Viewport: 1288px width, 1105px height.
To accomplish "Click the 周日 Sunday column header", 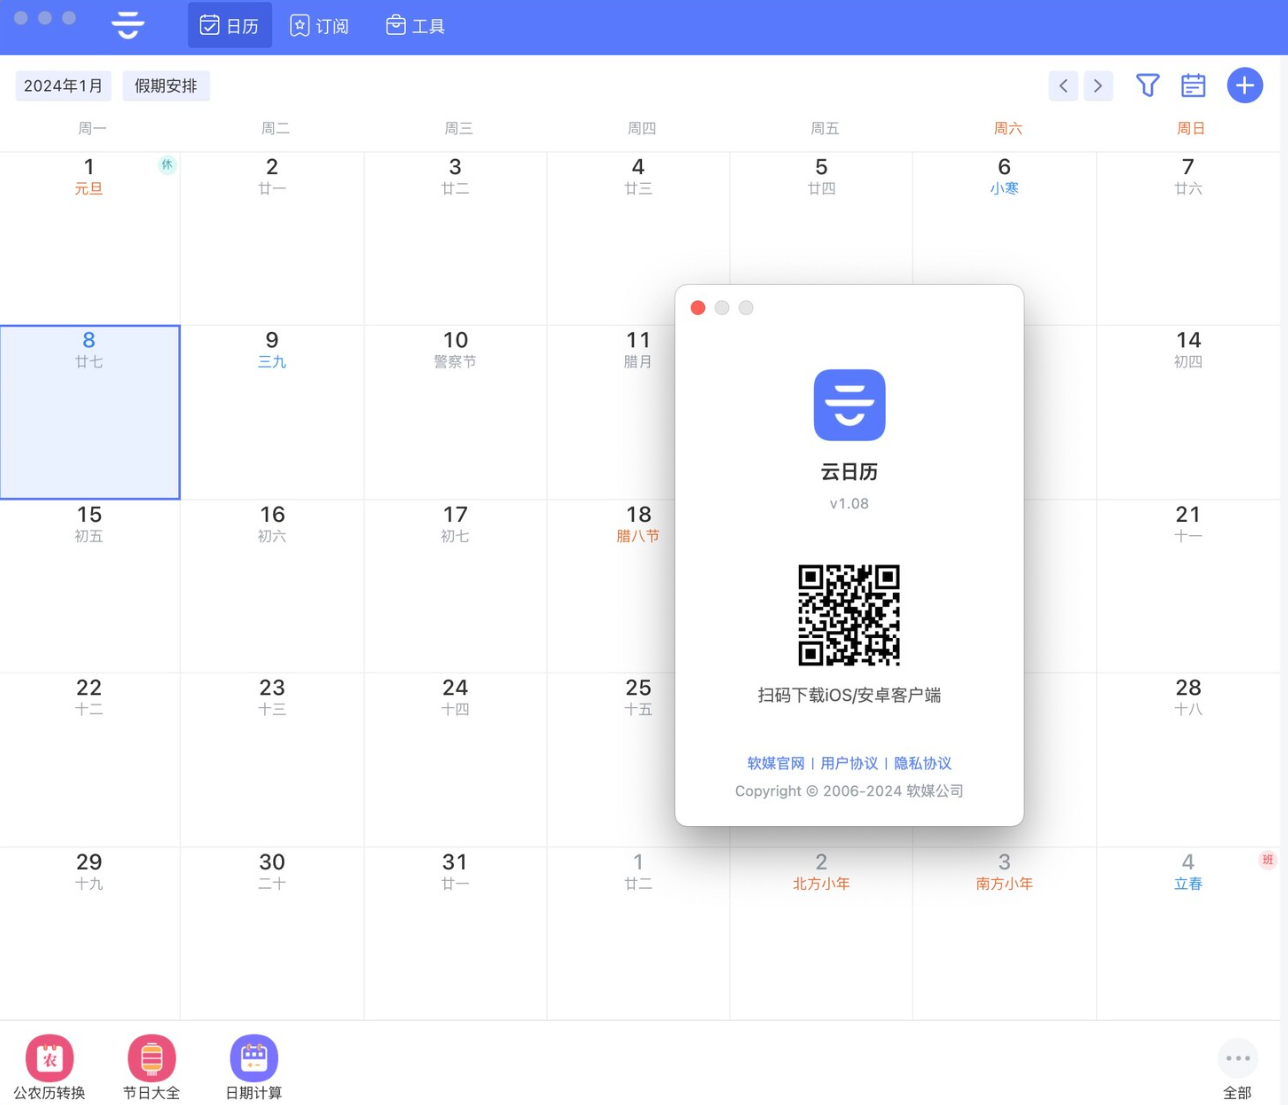I will (x=1191, y=128).
